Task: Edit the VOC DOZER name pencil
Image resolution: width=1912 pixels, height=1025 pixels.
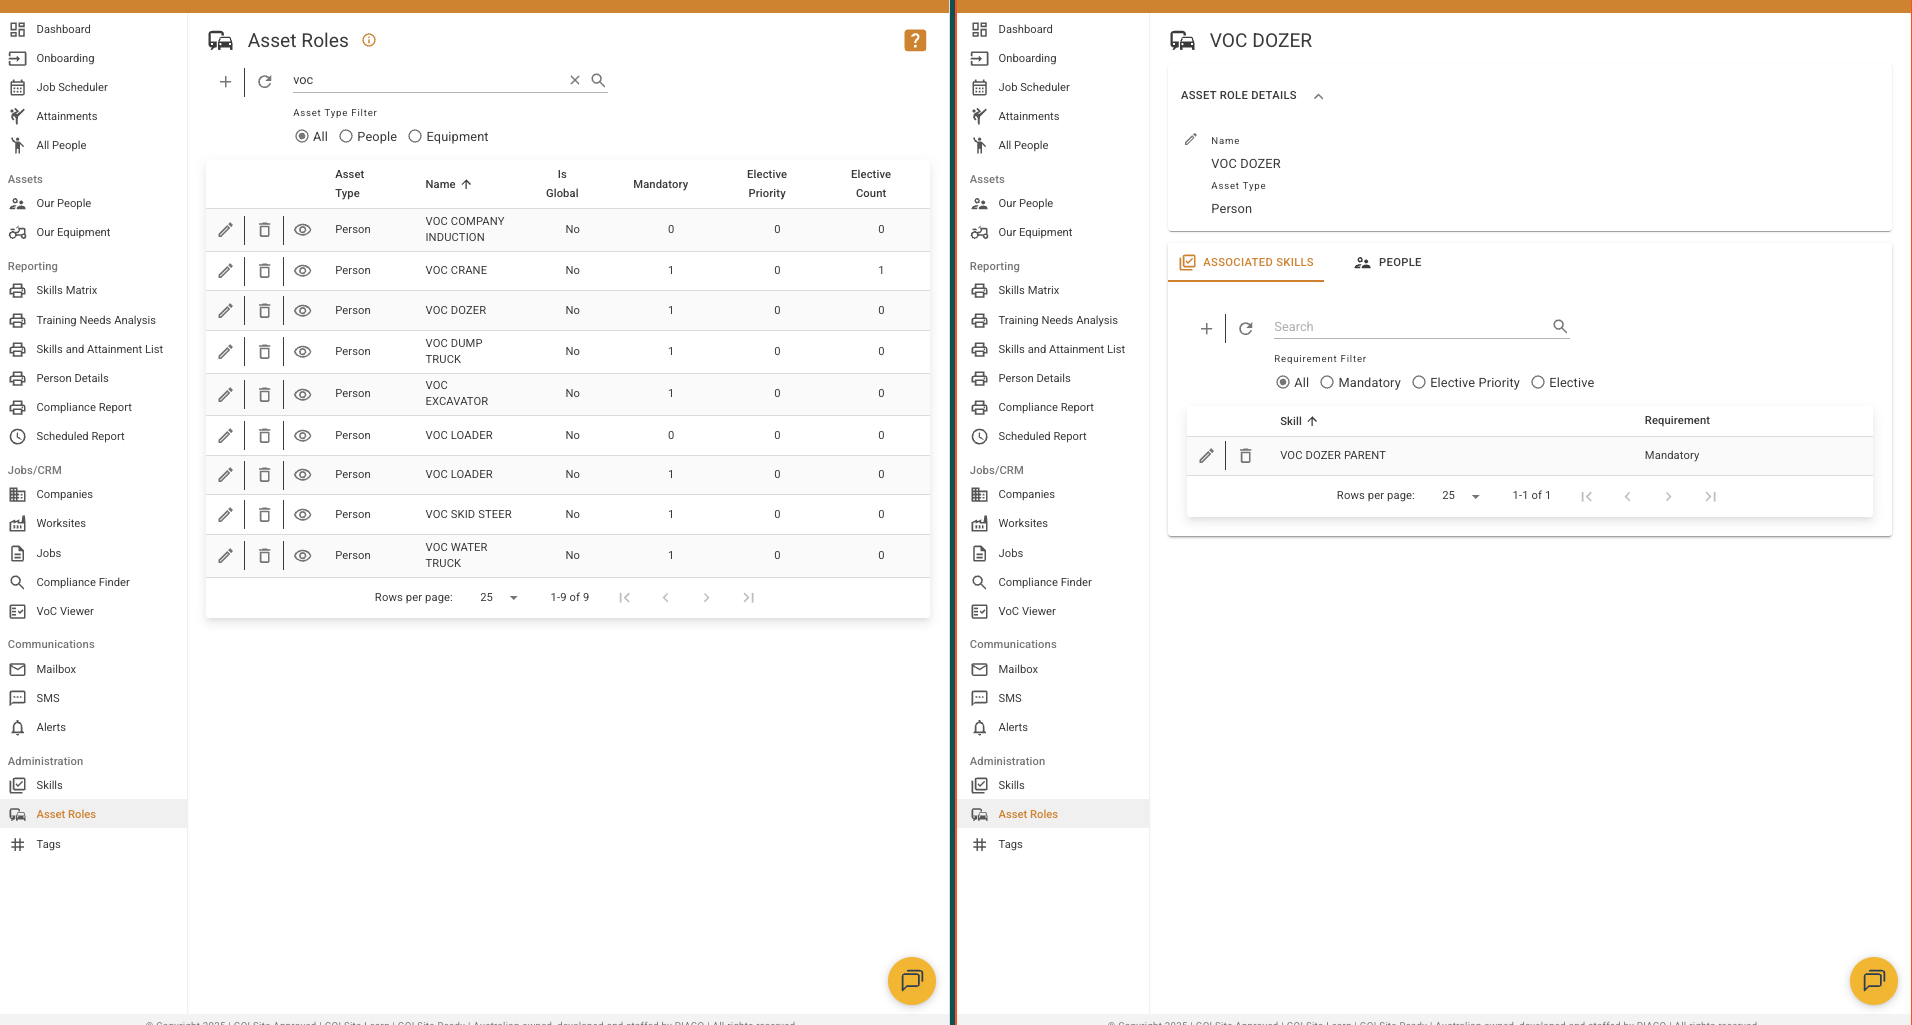Action: (x=1190, y=140)
